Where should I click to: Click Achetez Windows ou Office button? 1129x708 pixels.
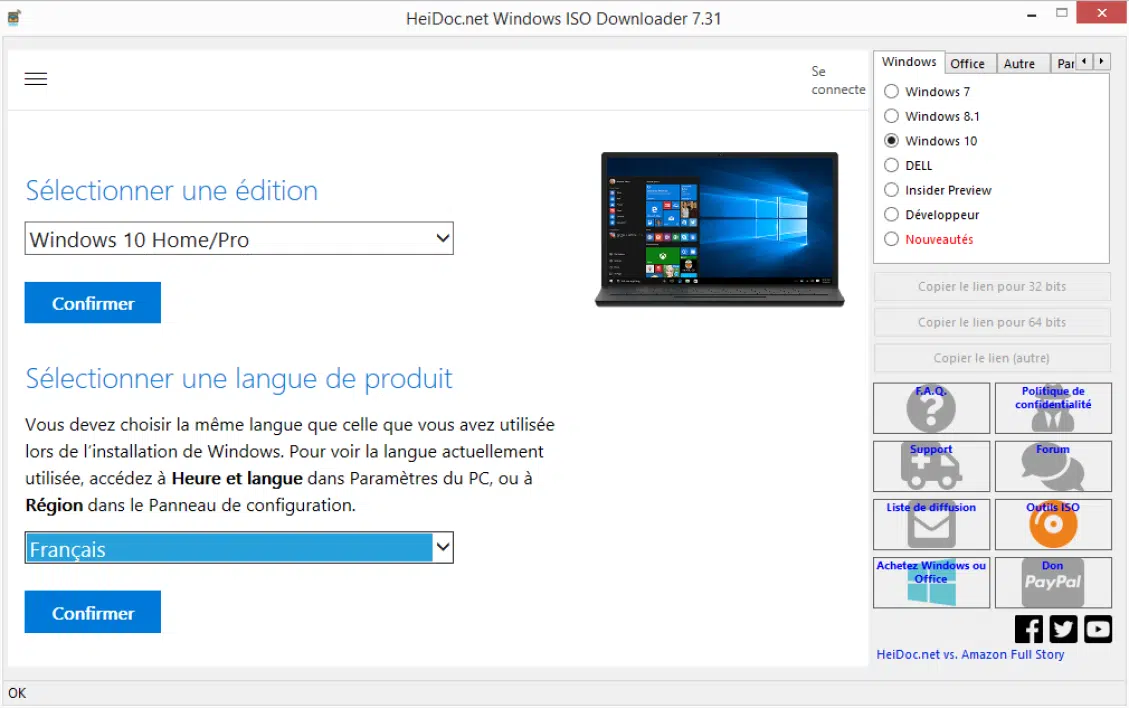pos(931,583)
